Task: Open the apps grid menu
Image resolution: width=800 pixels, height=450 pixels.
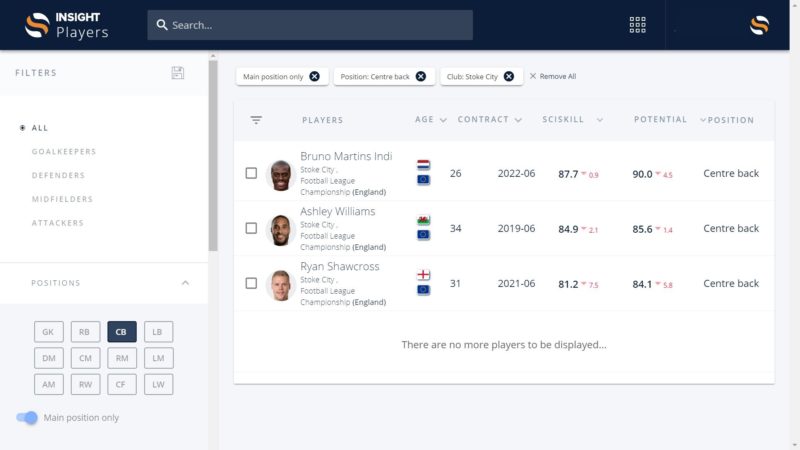Action: pyautogui.click(x=637, y=24)
